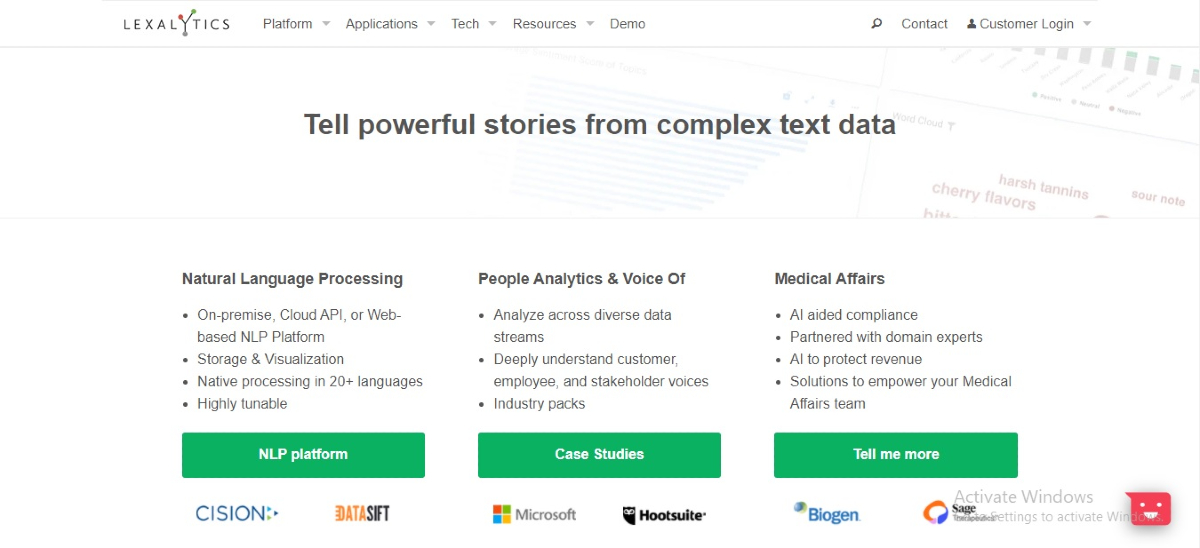Image resolution: width=1200 pixels, height=548 pixels.
Task: Open the Tech dropdown menu
Action: click(x=473, y=24)
